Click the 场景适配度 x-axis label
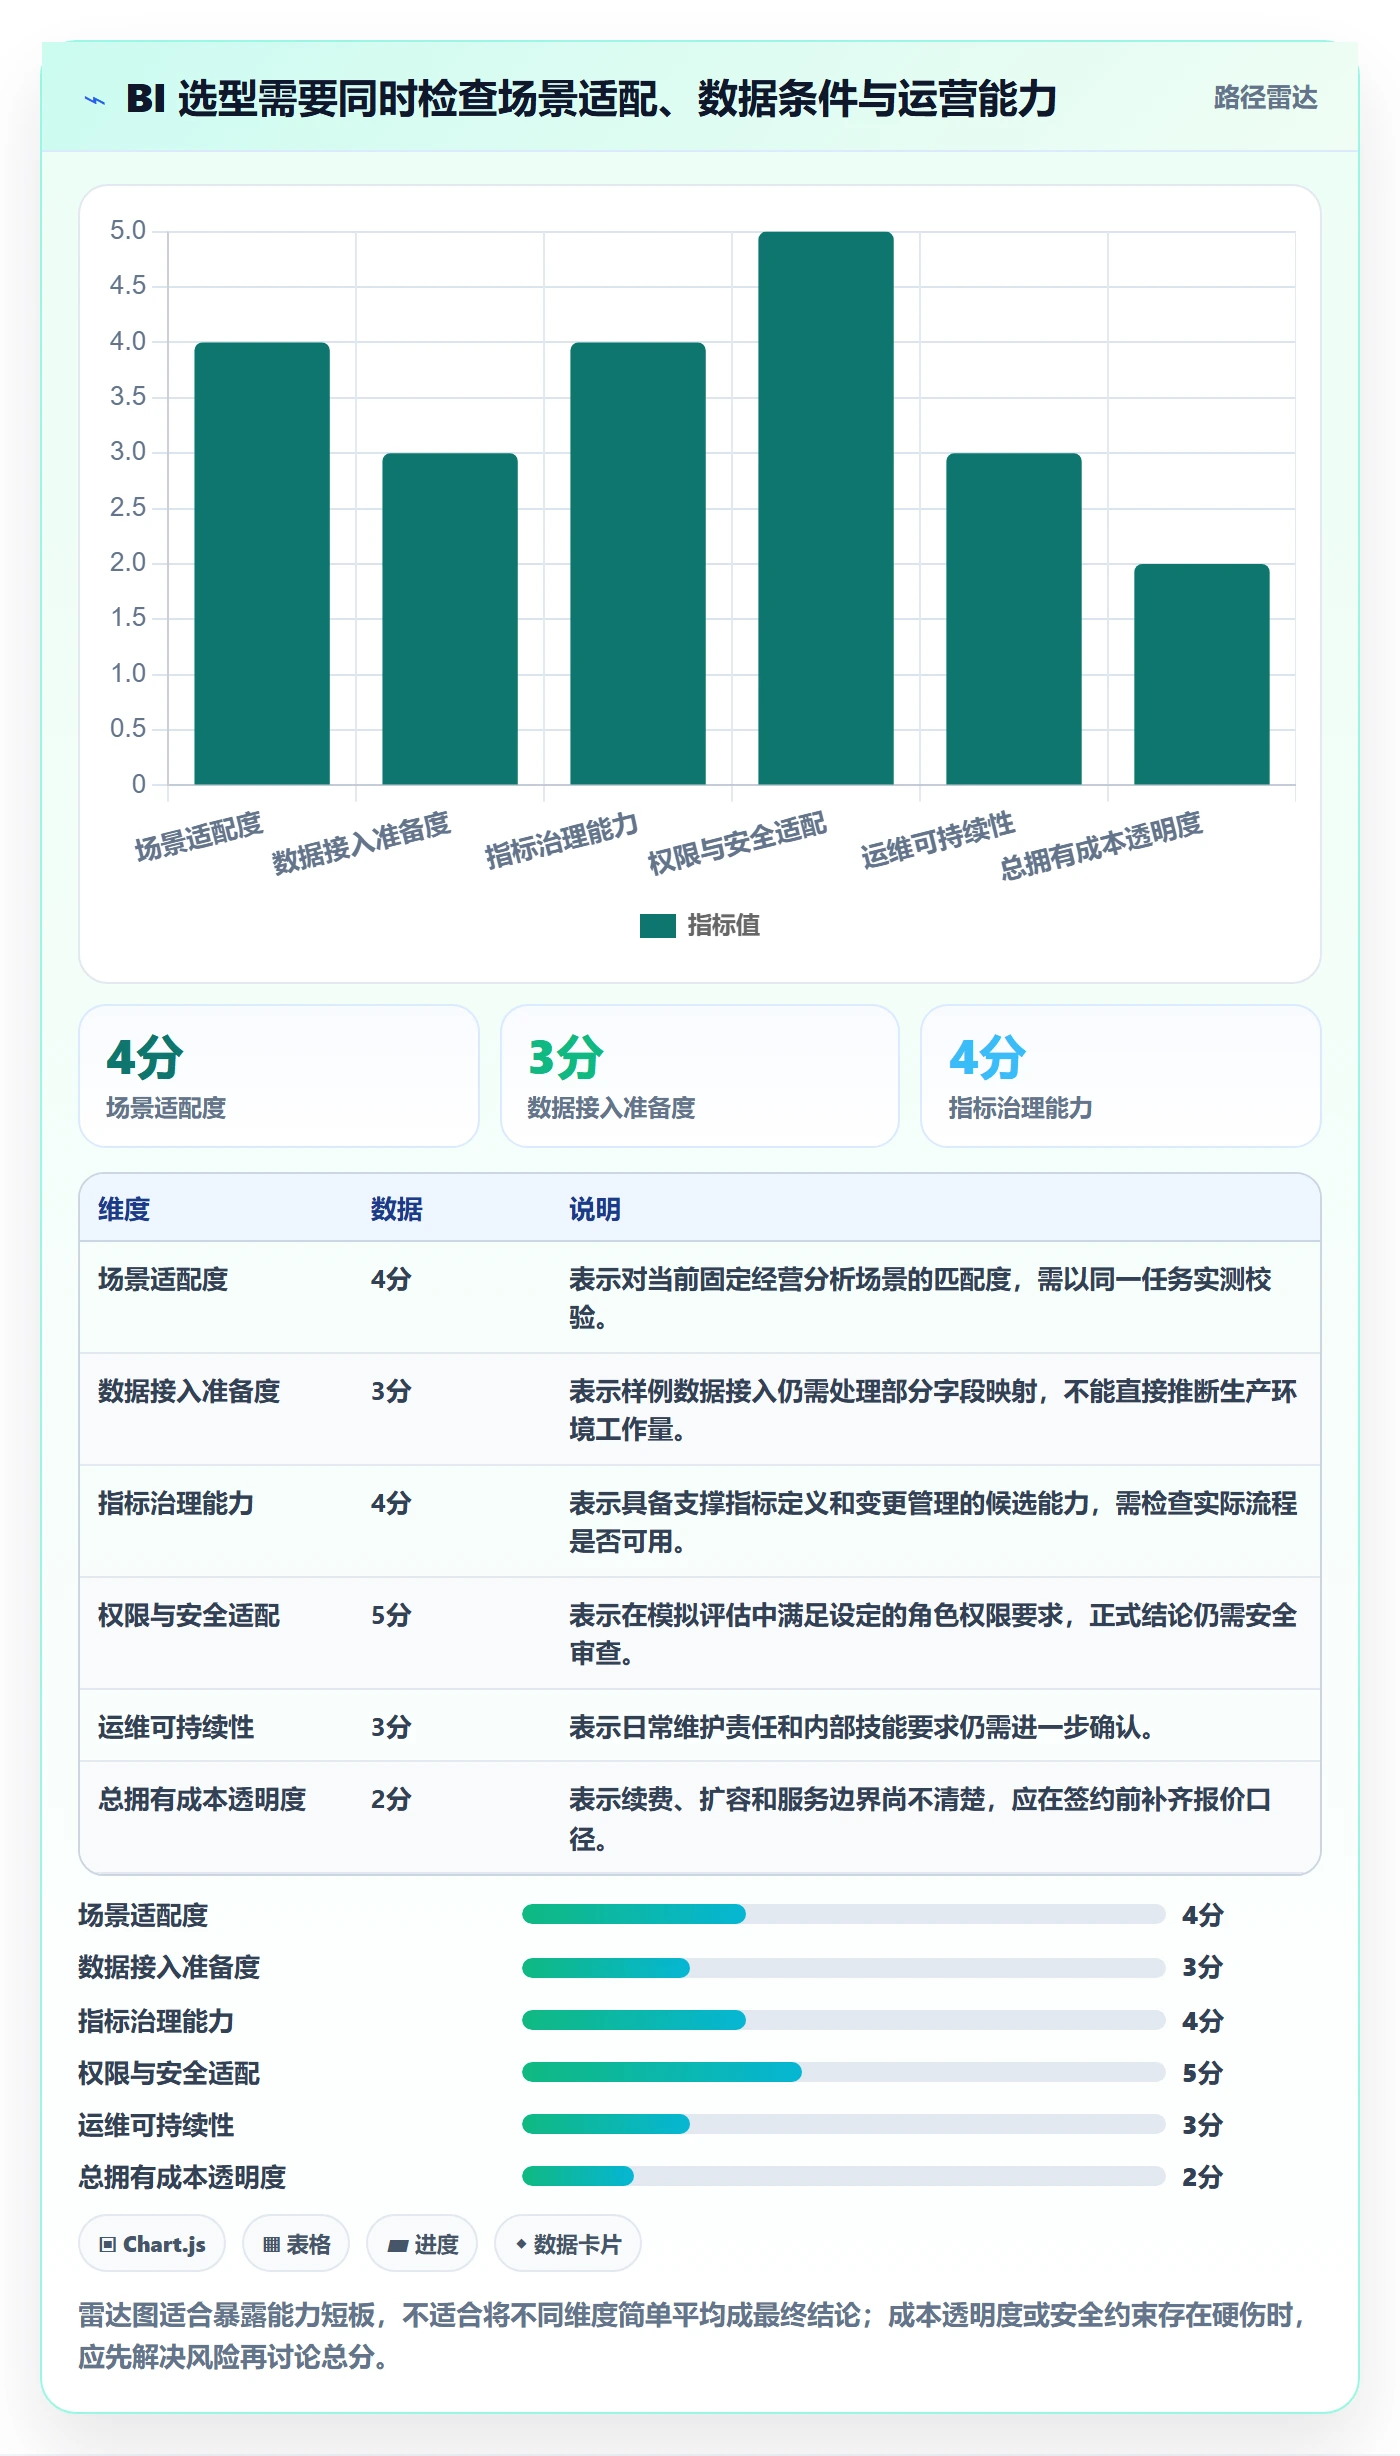Image resolution: width=1400 pixels, height=2456 pixels. click(198, 836)
